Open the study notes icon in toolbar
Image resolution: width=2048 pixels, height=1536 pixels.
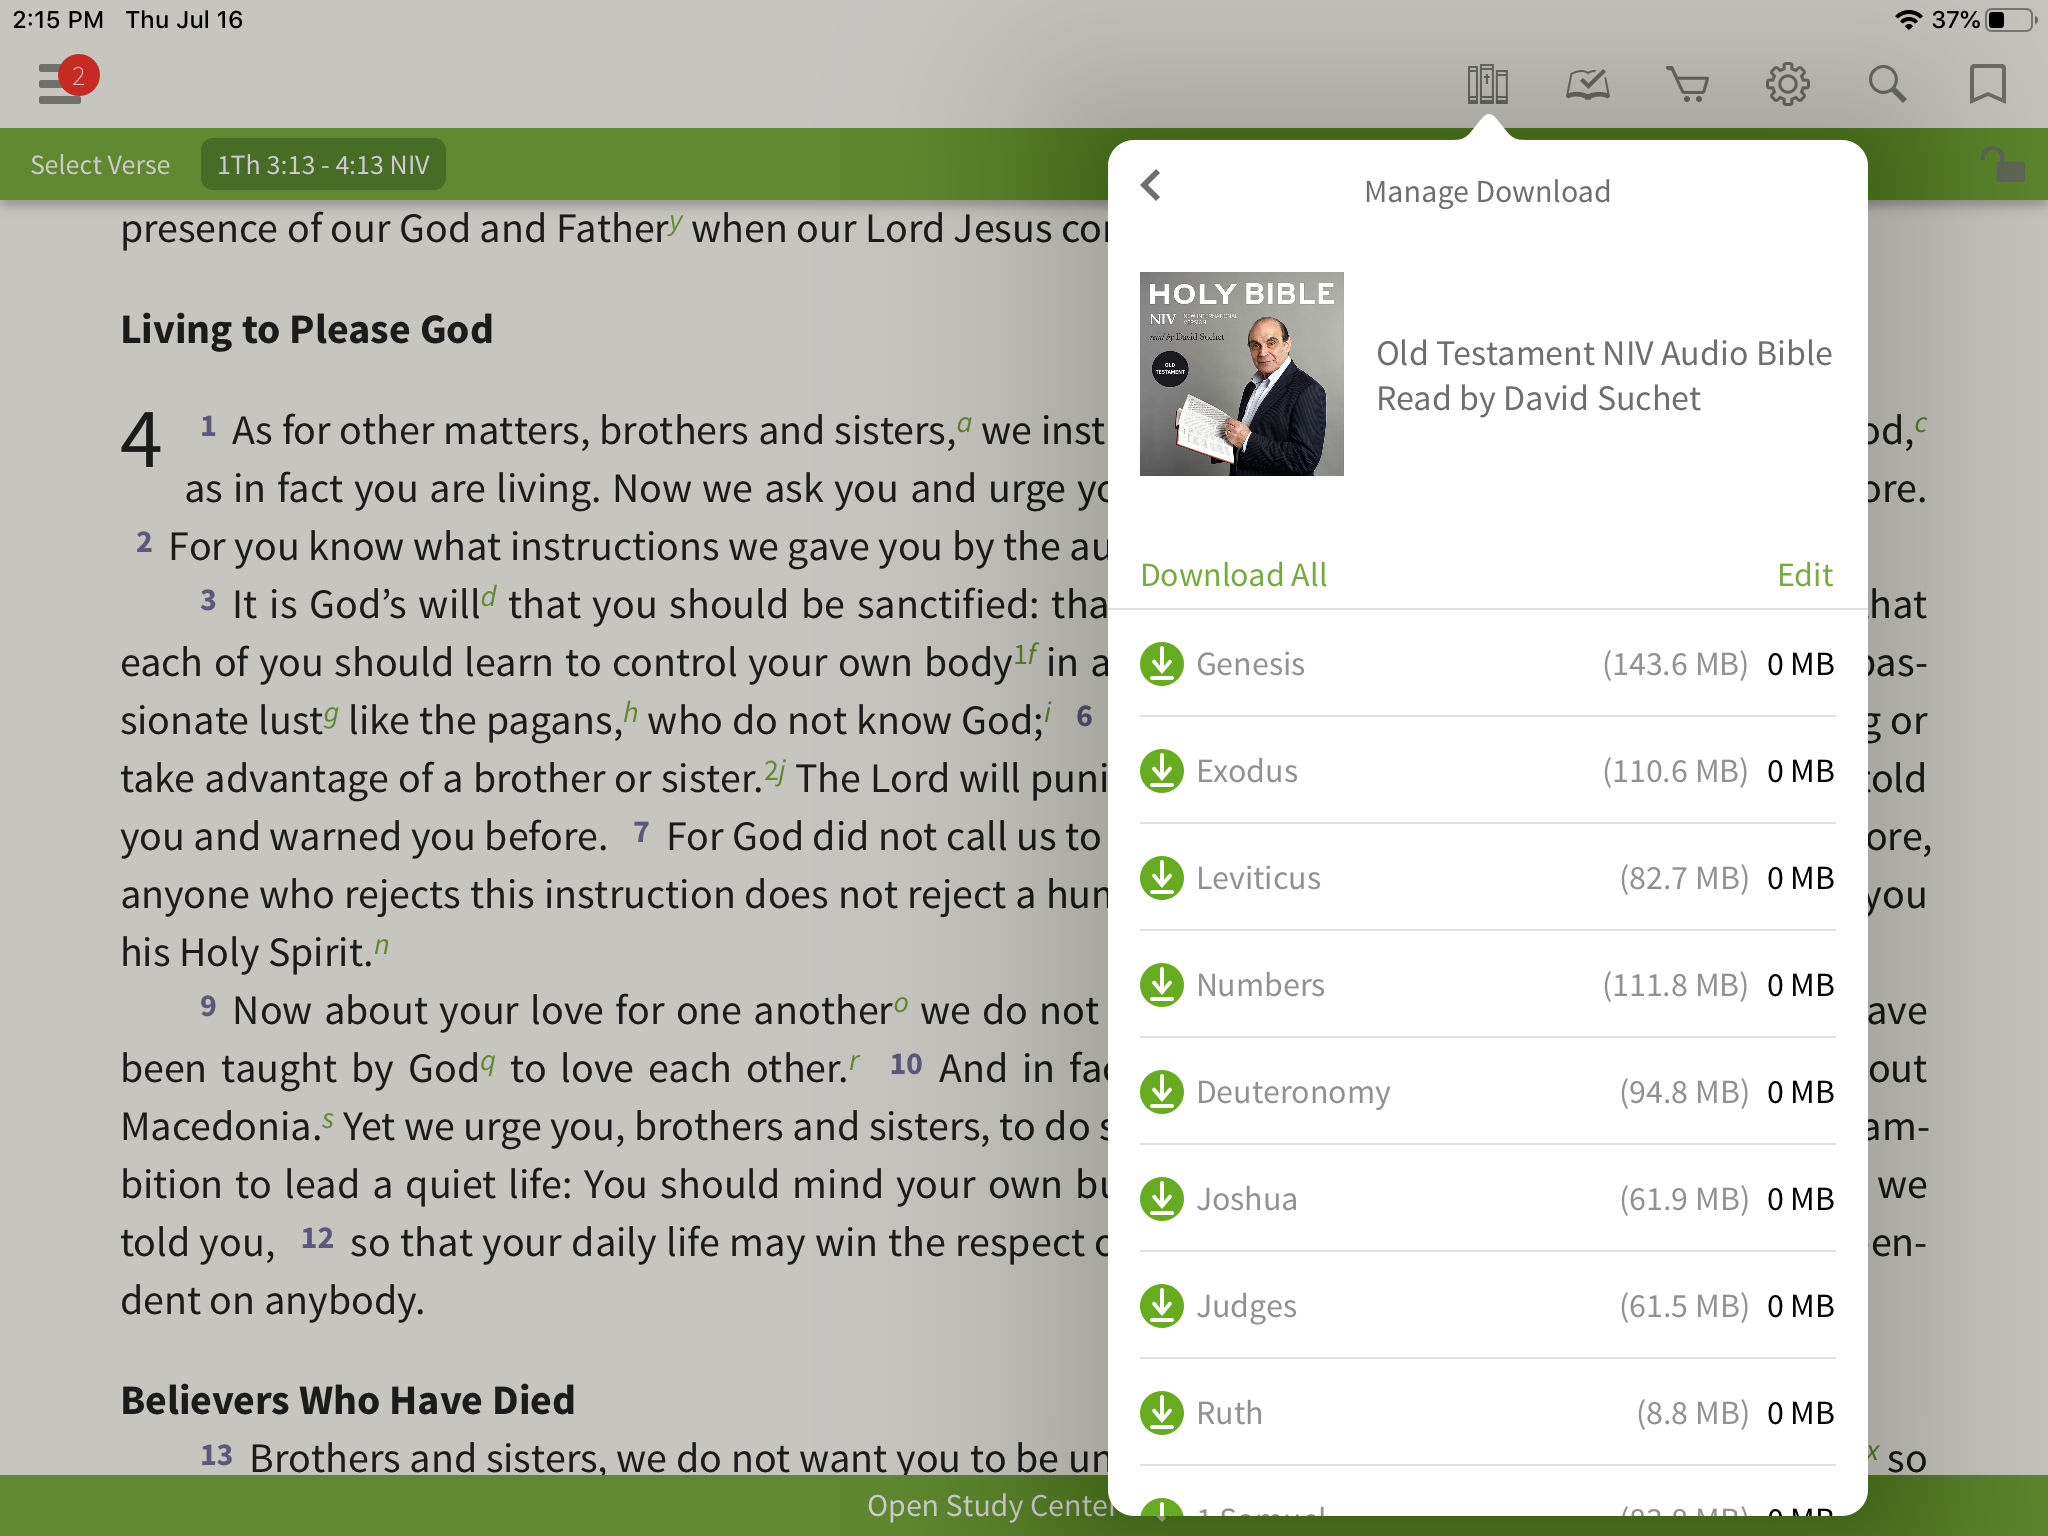[1587, 84]
